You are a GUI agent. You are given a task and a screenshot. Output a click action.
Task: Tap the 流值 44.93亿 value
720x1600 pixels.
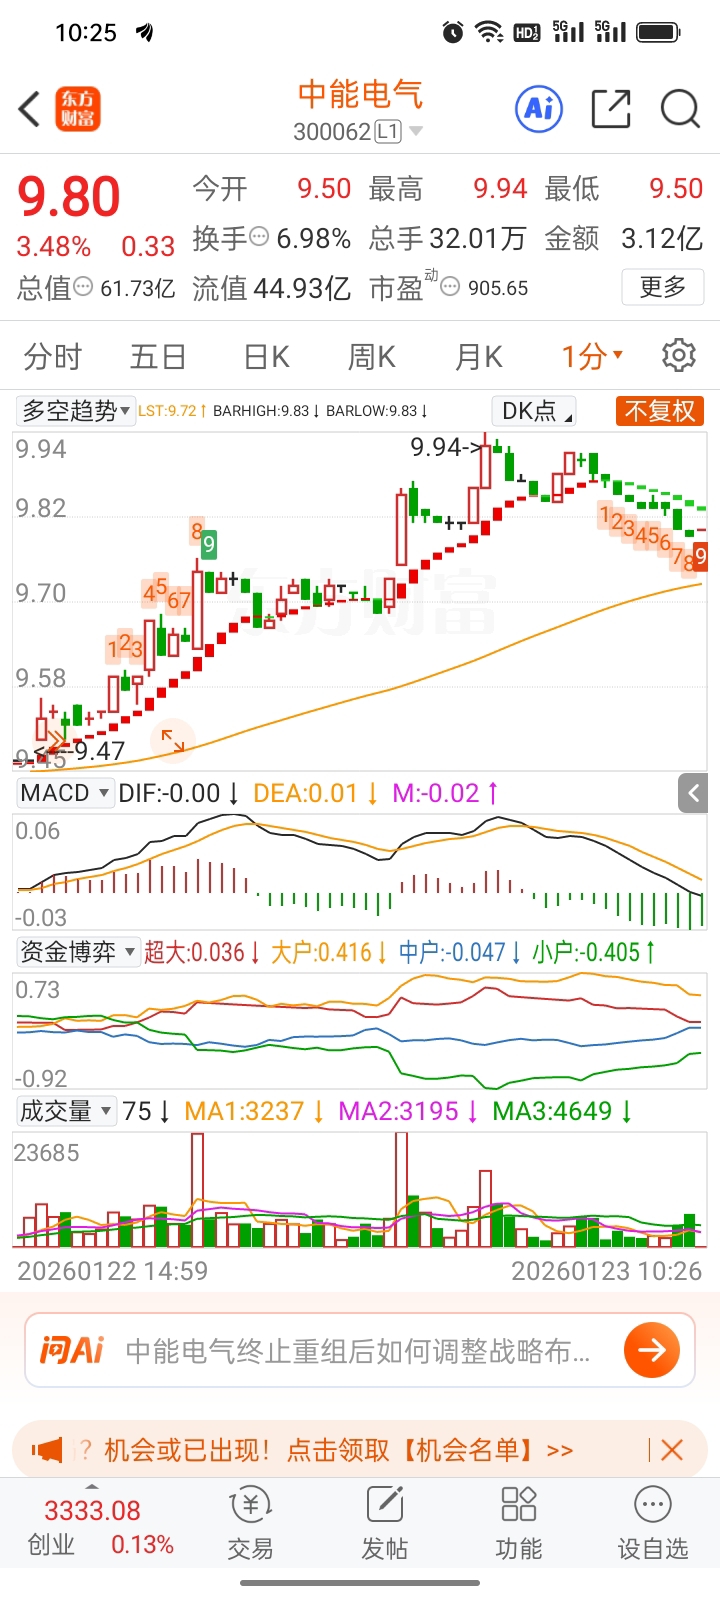pos(271,288)
